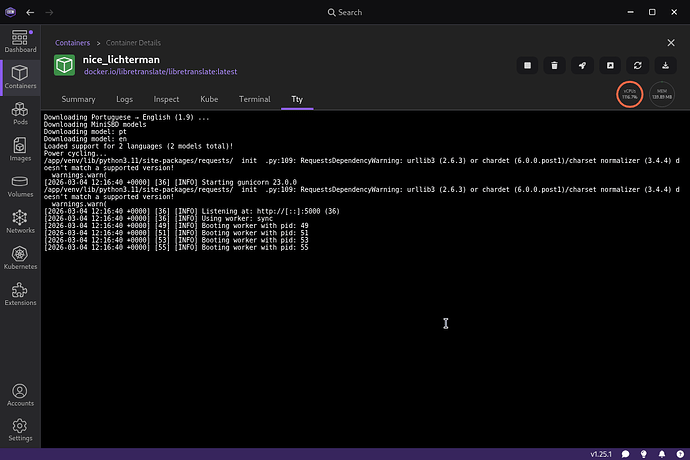Click the vCPUs usage gauge
This screenshot has height=460, width=690.
pos(630,94)
